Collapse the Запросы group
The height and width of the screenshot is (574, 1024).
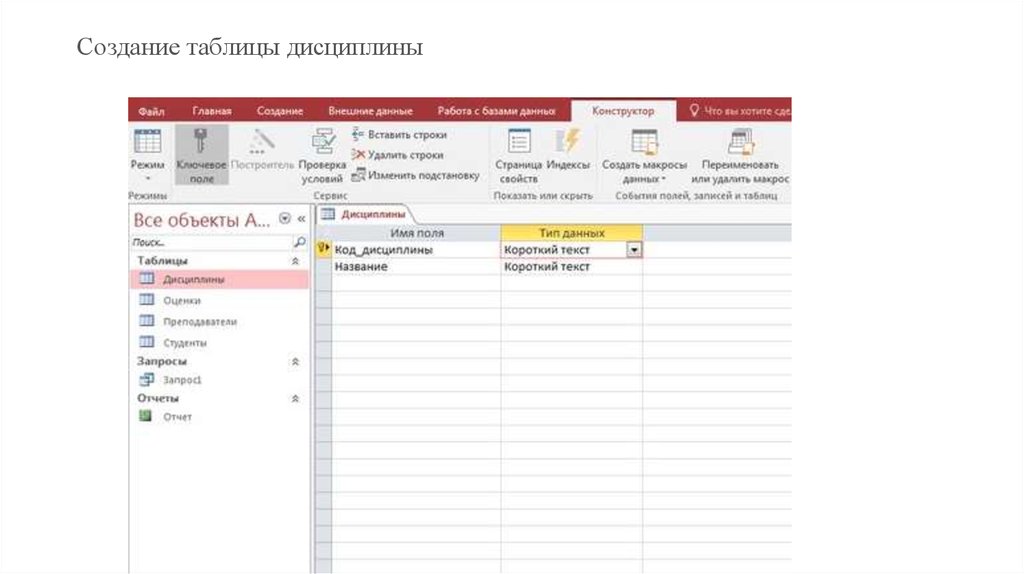(x=295, y=361)
